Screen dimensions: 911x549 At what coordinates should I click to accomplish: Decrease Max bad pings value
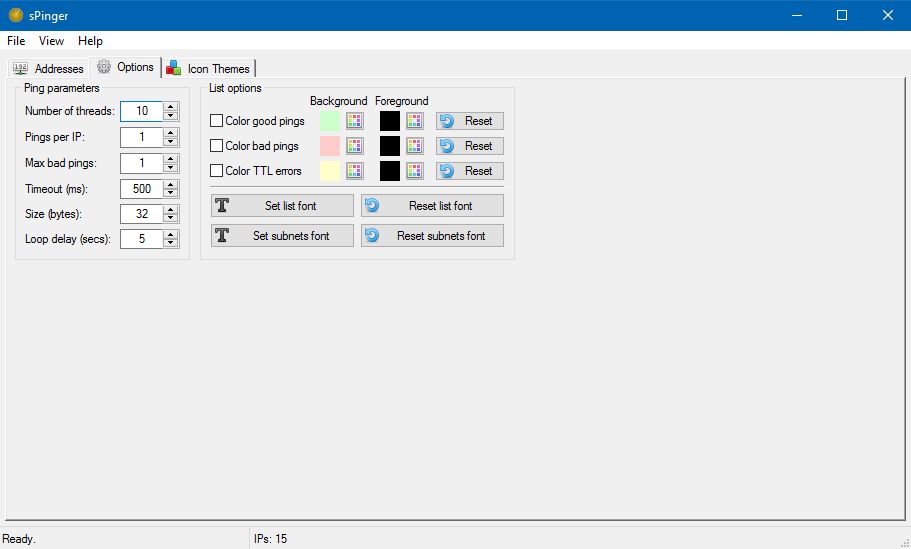click(170, 168)
